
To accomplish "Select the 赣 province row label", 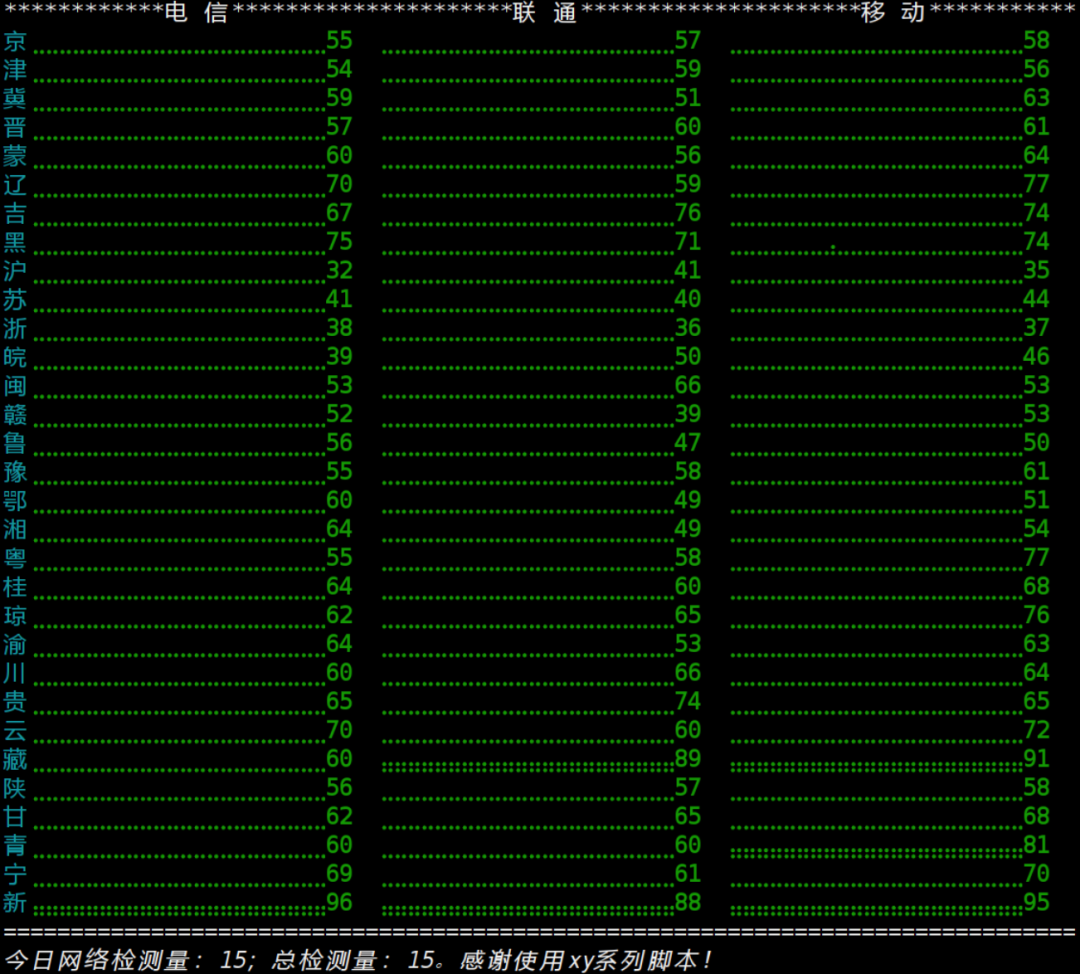I will coord(15,414).
